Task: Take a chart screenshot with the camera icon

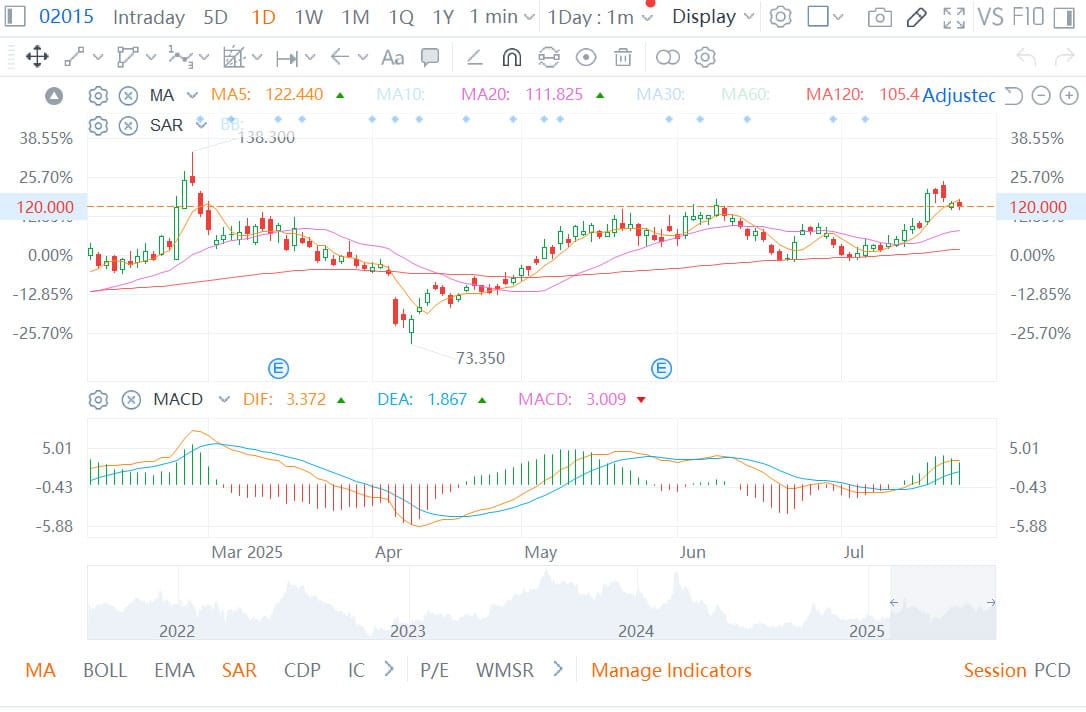Action: coord(879,17)
